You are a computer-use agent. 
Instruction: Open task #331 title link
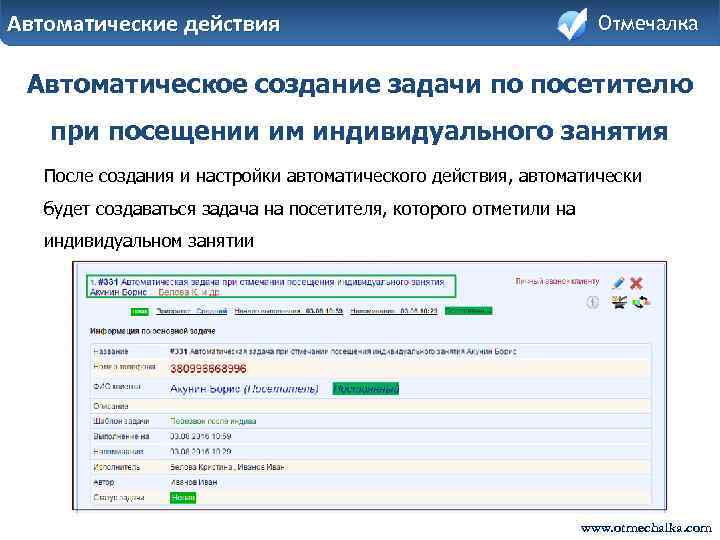coord(271,282)
